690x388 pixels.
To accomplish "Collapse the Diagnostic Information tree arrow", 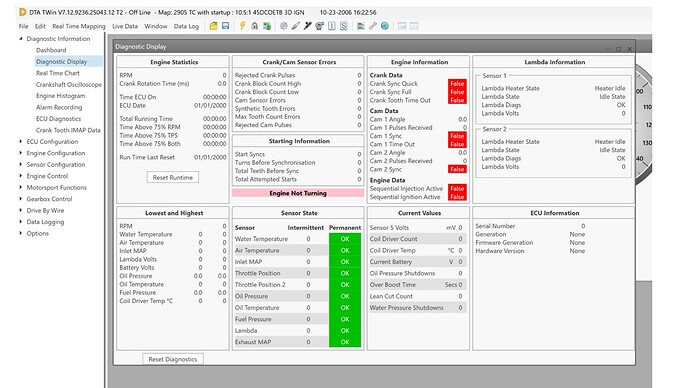I will point(21,39).
